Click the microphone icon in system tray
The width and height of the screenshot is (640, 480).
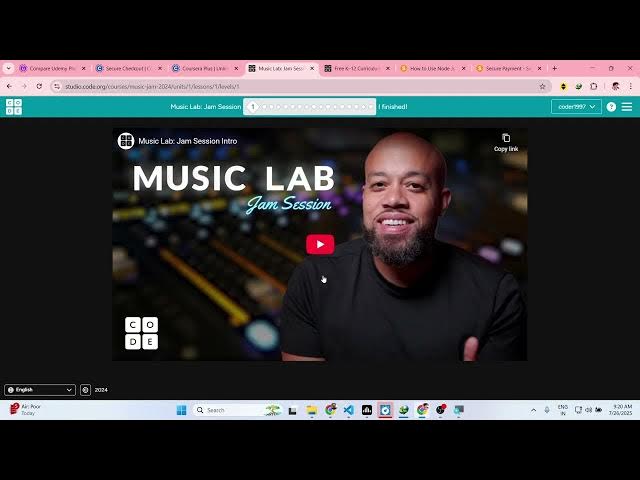coord(547,410)
